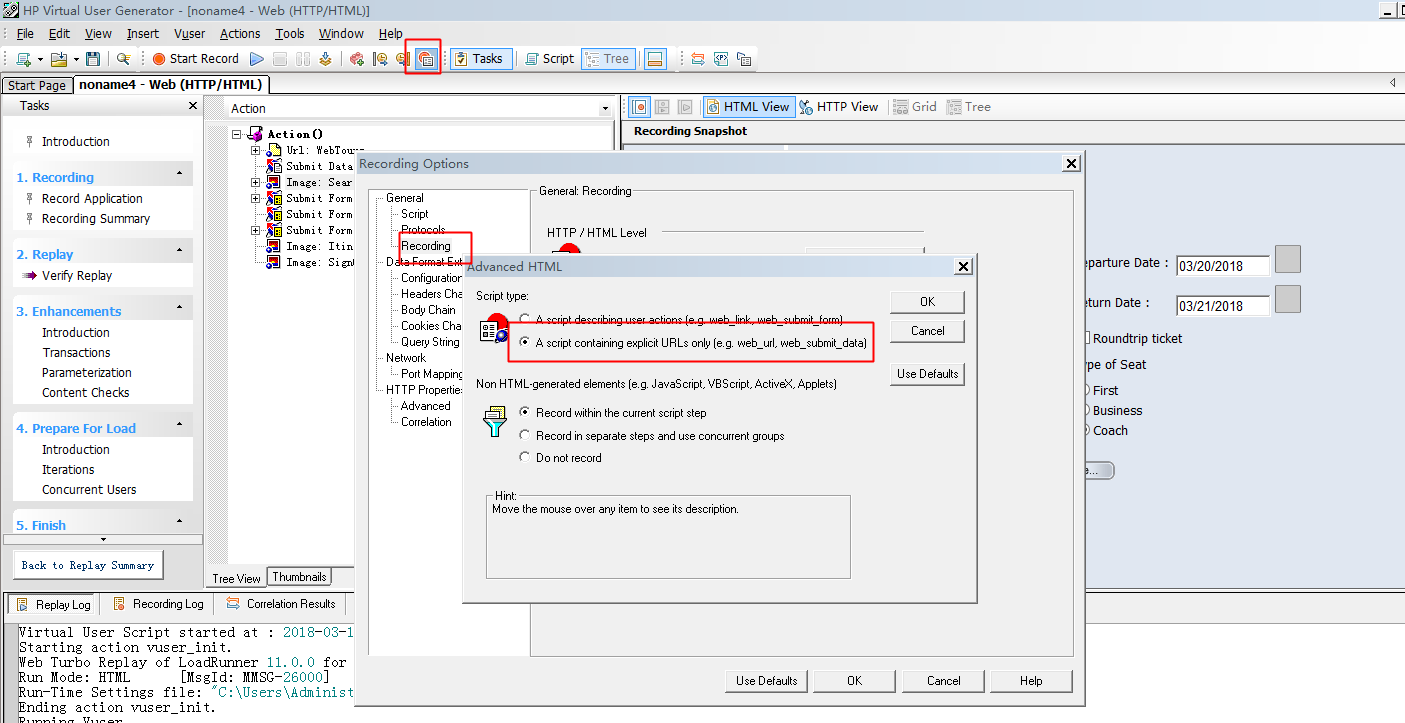Open the Tools menu
The width and height of the screenshot is (1405, 723).
click(290, 33)
